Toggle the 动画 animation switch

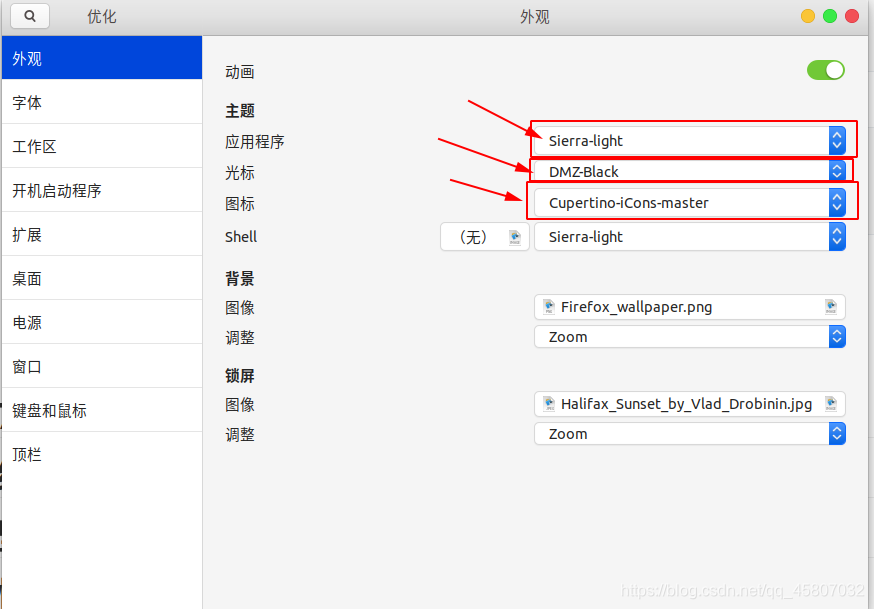826,70
